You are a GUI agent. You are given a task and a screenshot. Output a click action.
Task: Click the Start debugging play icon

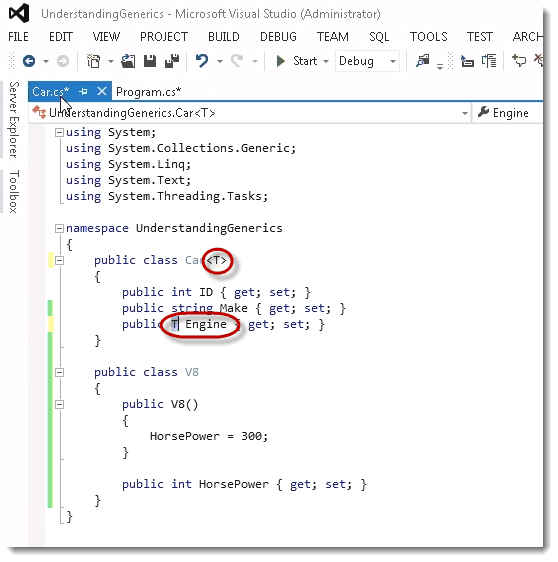coord(281,61)
